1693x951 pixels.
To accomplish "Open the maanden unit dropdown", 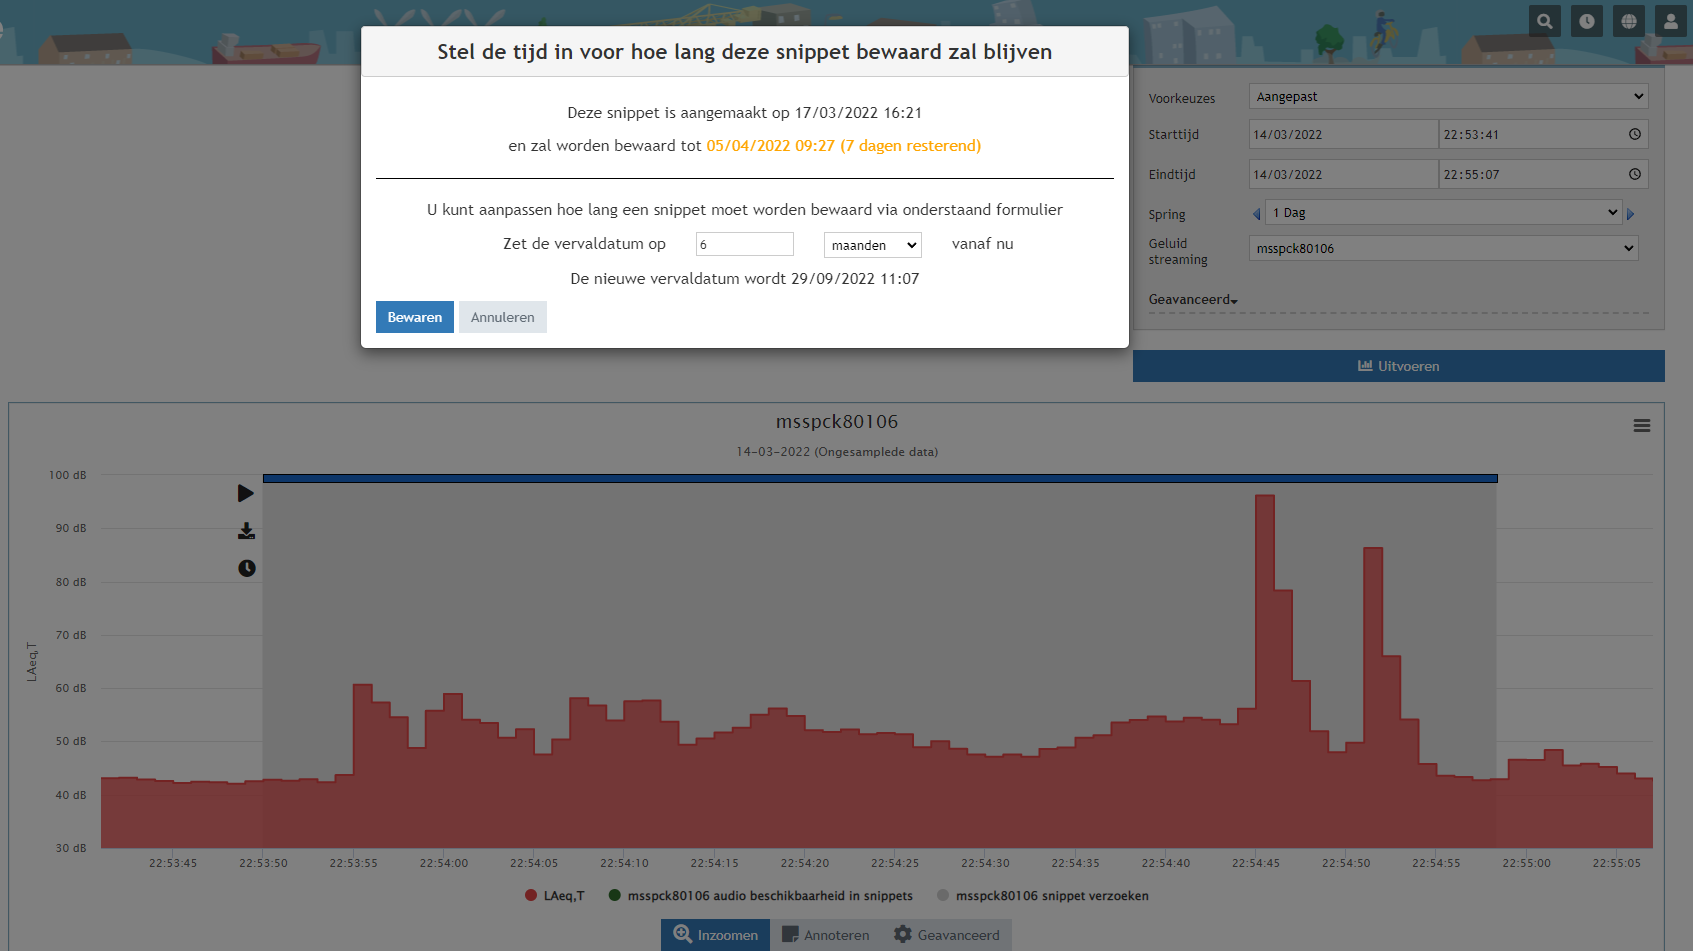I will point(872,245).
